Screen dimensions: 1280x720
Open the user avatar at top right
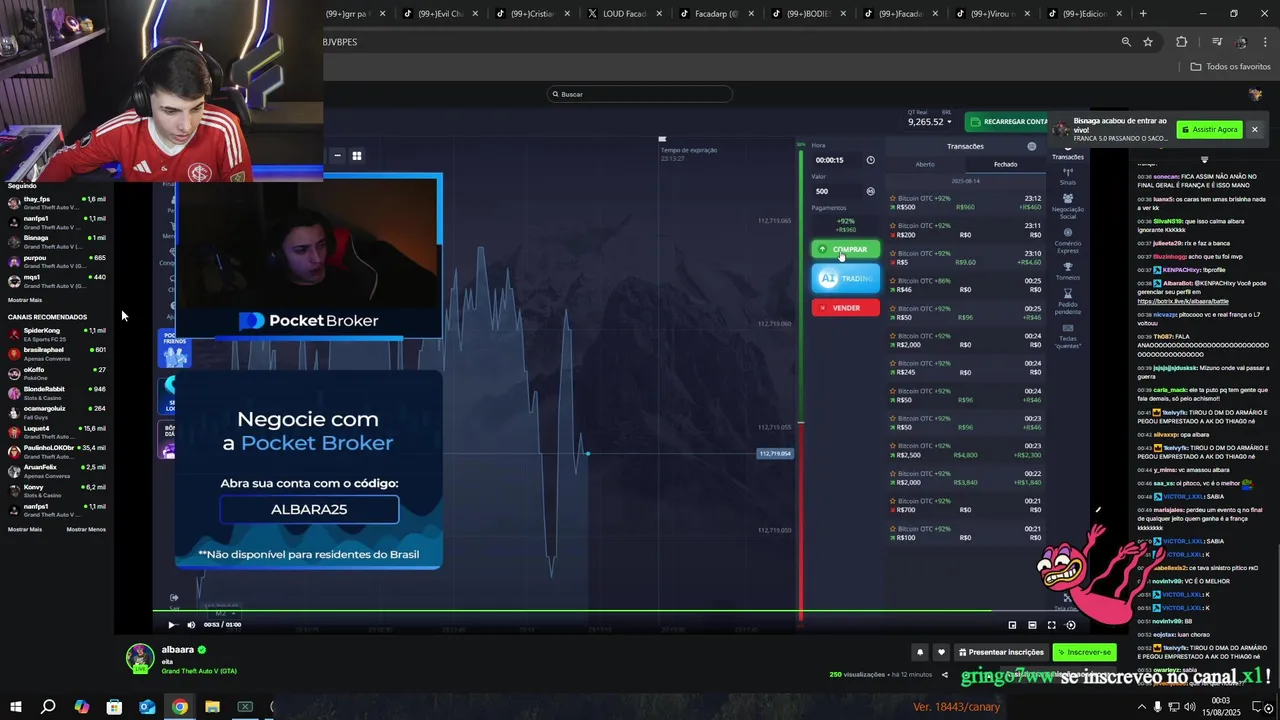1256,94
